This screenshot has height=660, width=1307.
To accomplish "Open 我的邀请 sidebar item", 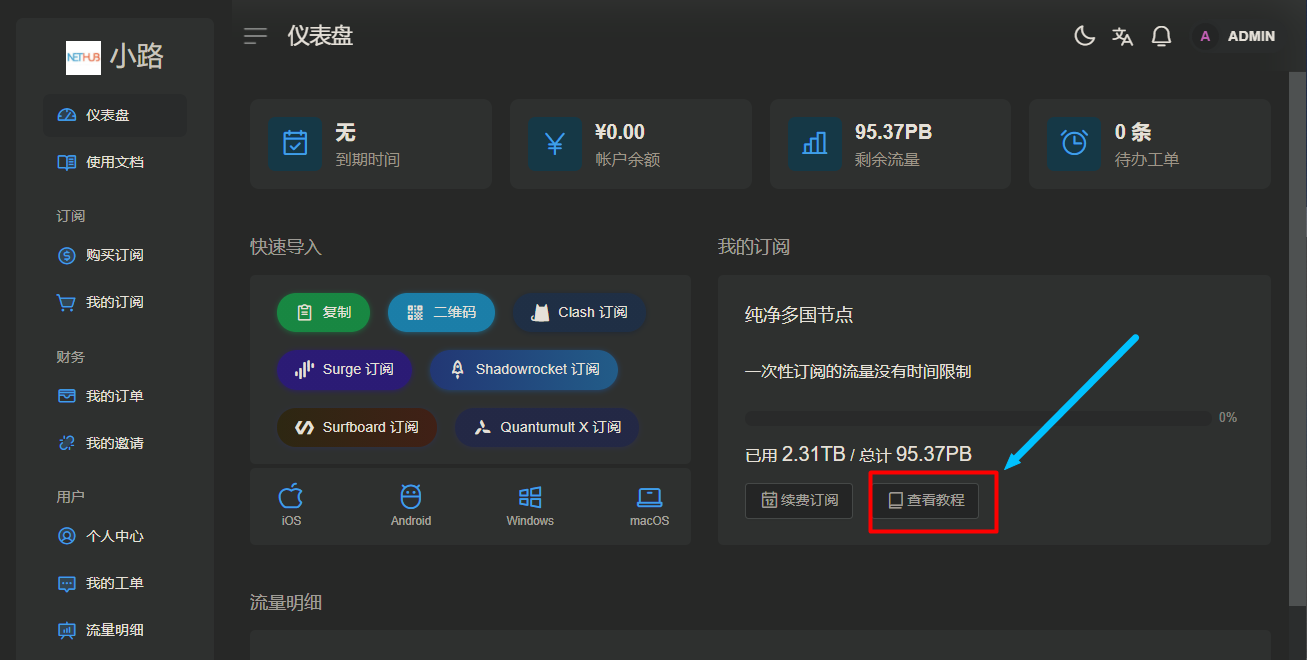I will tap(114, 443).
